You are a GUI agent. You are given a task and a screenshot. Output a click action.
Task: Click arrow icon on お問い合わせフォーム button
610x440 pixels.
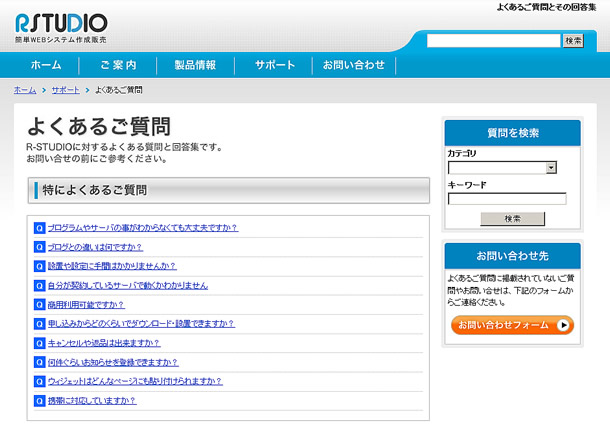(564, 325)
